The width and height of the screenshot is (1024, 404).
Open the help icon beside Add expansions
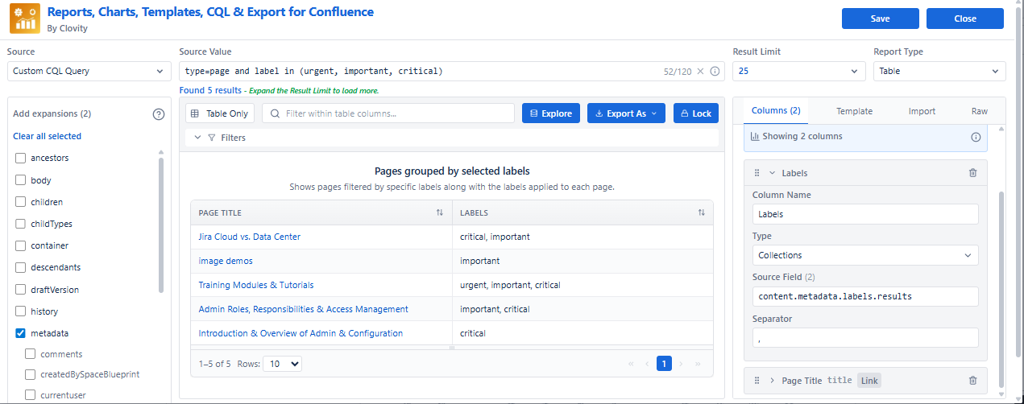point(158,114)
